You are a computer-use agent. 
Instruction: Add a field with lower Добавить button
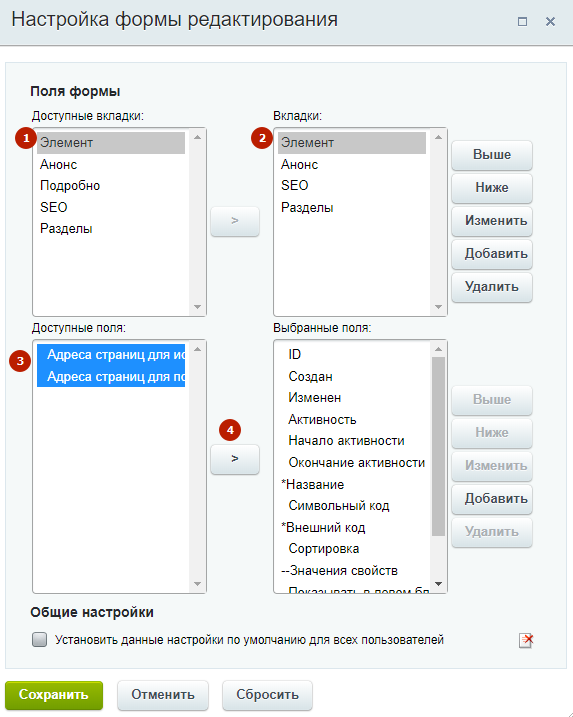tap(492, 499)
